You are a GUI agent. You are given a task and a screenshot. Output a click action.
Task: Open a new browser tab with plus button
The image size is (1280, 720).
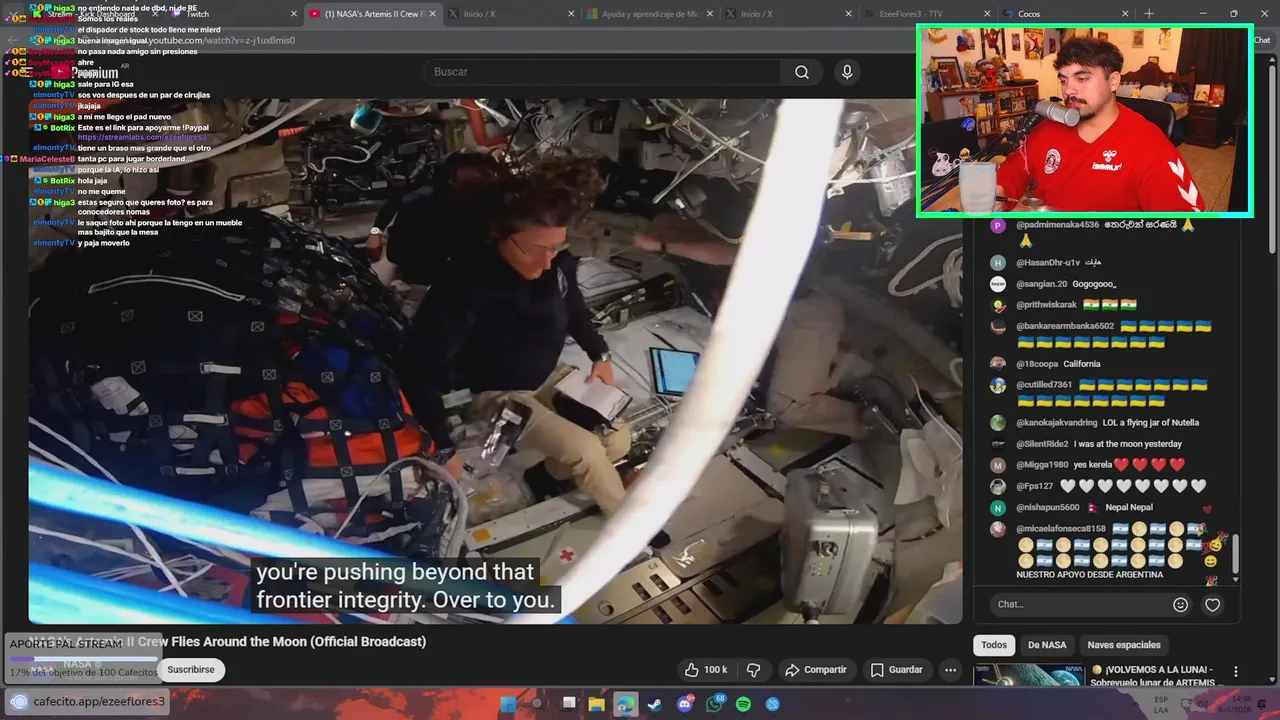pos(1149,14)
